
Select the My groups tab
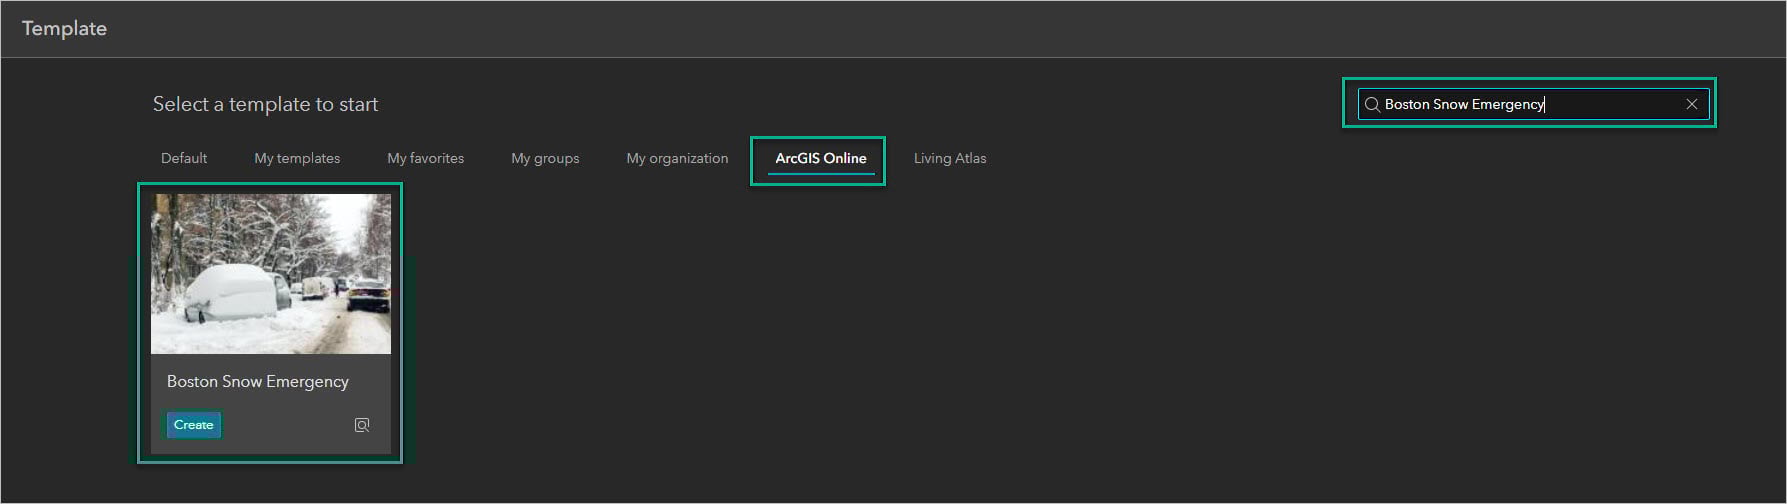545,158
